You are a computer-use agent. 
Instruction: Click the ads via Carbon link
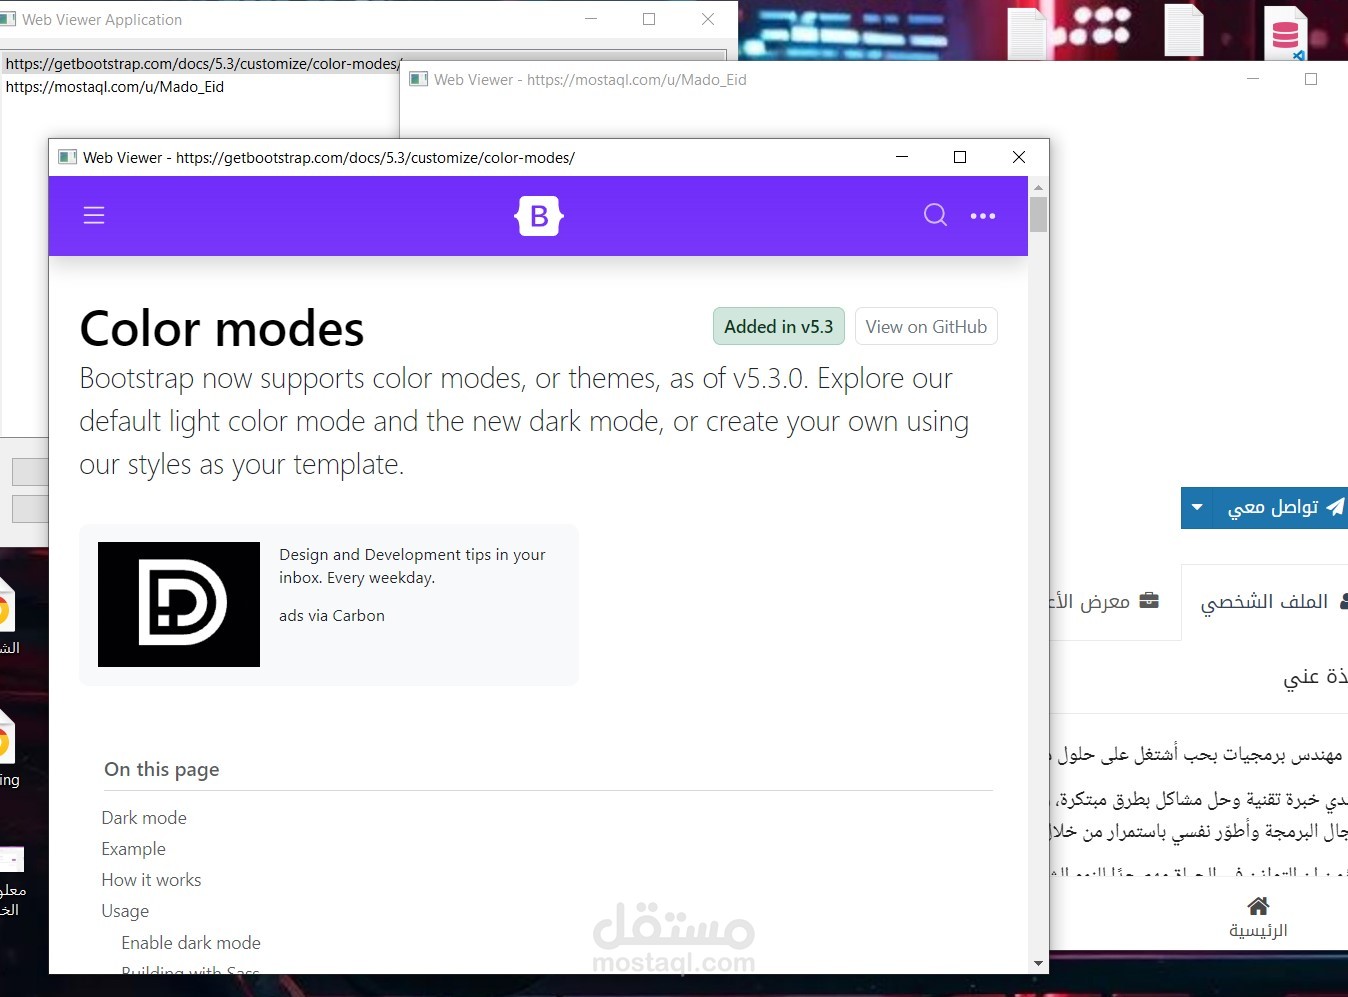click(332, 616)
